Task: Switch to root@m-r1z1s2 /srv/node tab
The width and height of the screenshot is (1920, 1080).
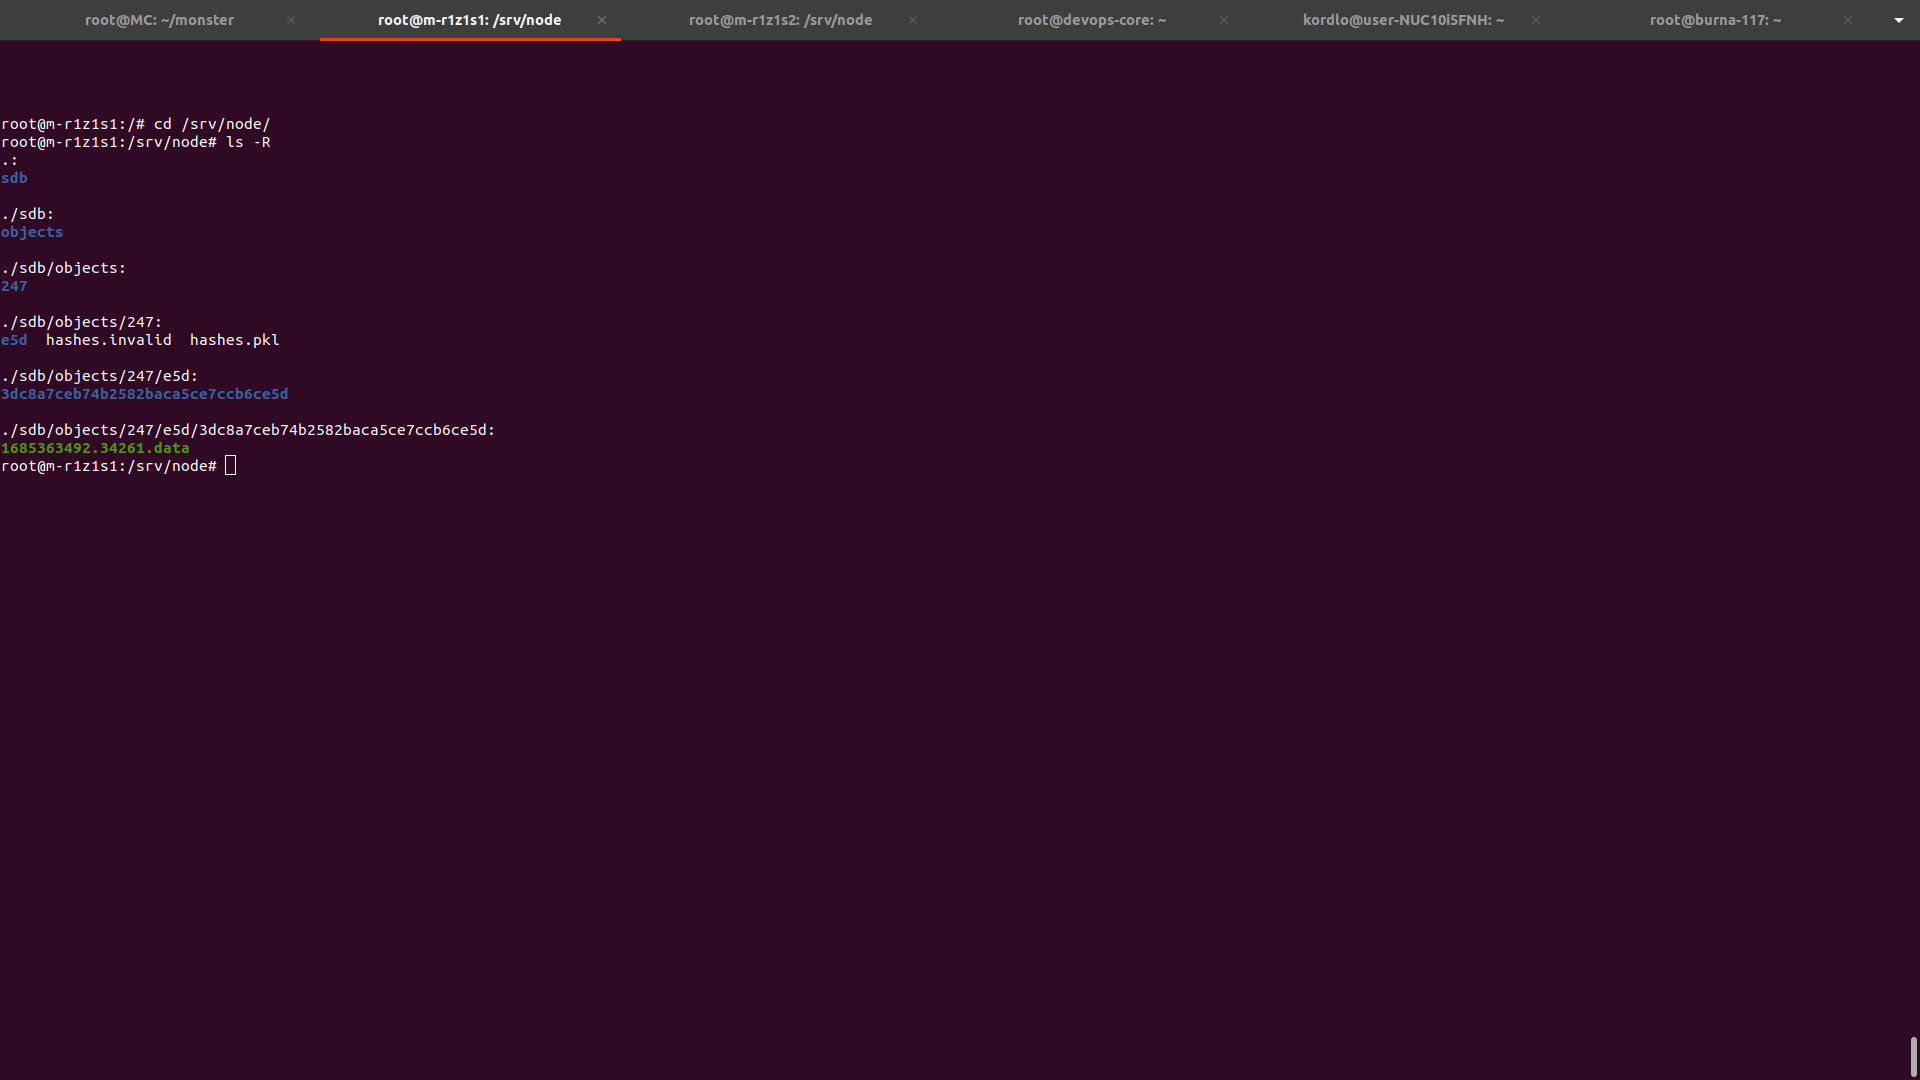Action: tap(780, 20)
